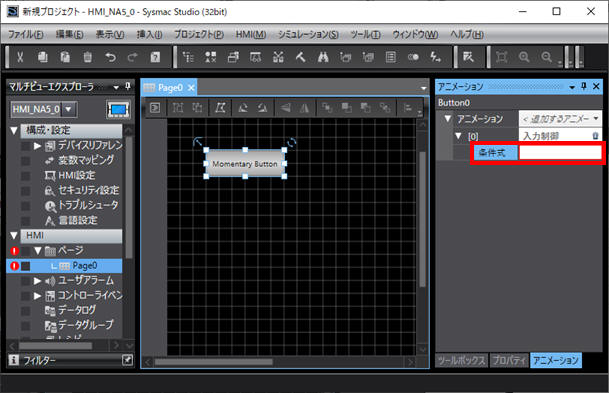
Task: Click the canvas vertical scrollbar thumb
Action: tap(423, 219)
